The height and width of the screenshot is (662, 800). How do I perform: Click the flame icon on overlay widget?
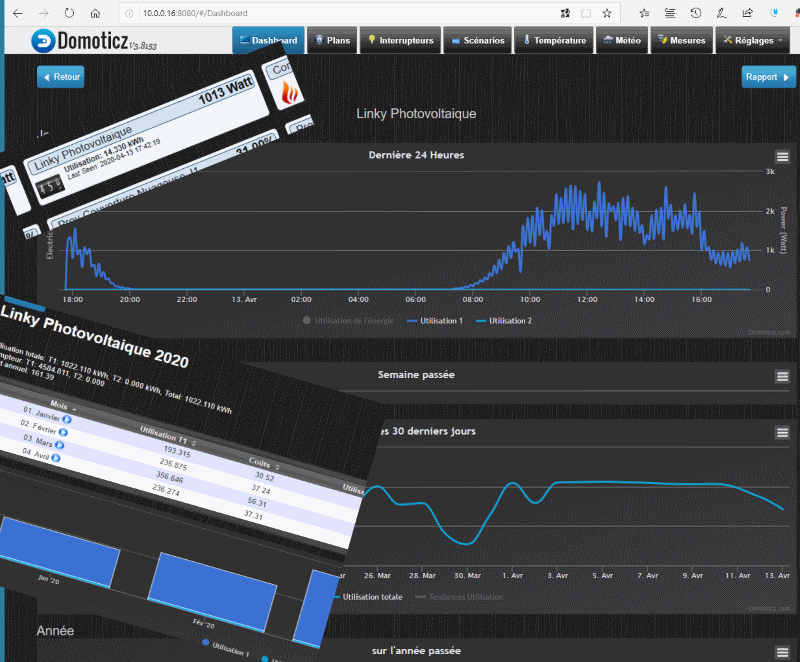[290, 93]
